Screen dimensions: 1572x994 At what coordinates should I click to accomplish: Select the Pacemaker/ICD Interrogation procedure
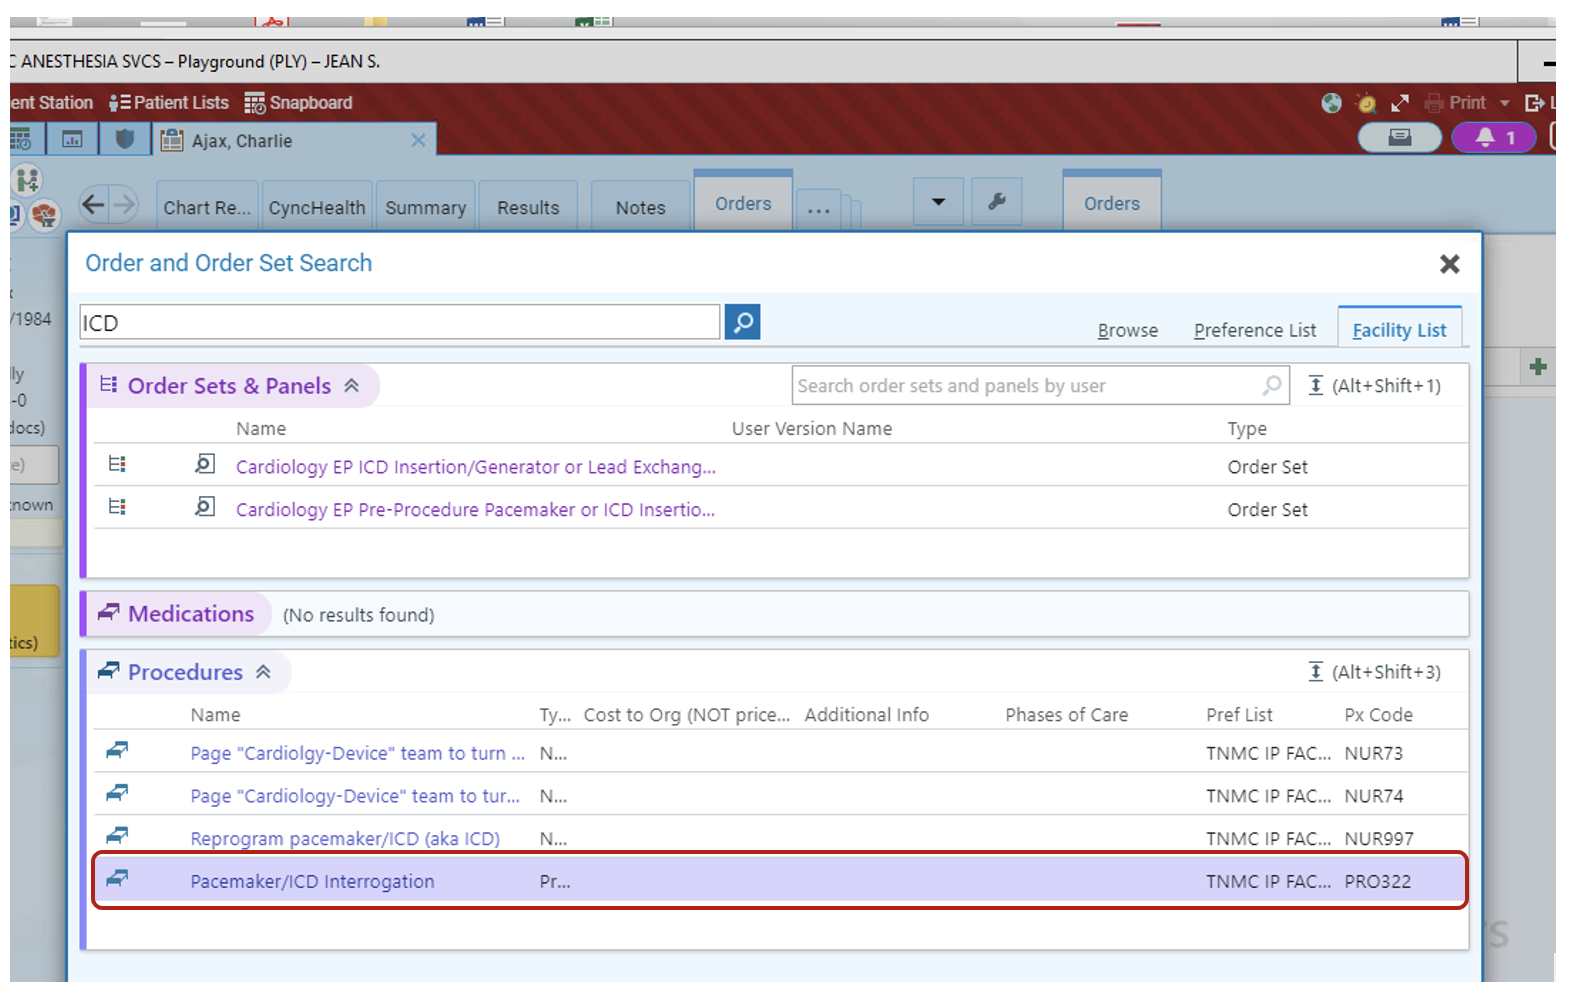(312, 881)
